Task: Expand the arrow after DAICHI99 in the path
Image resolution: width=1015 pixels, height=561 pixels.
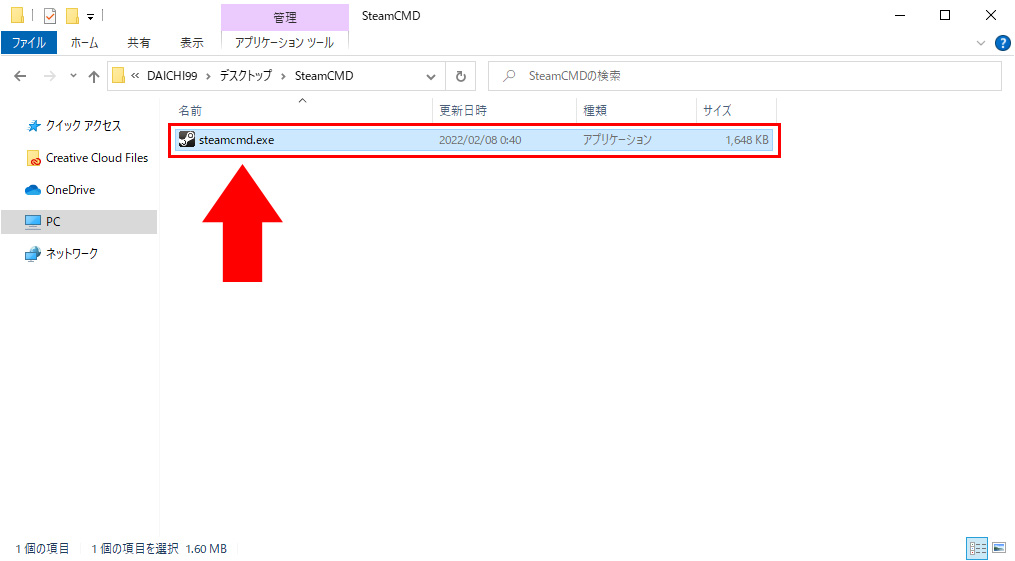Action: point(208,76)
